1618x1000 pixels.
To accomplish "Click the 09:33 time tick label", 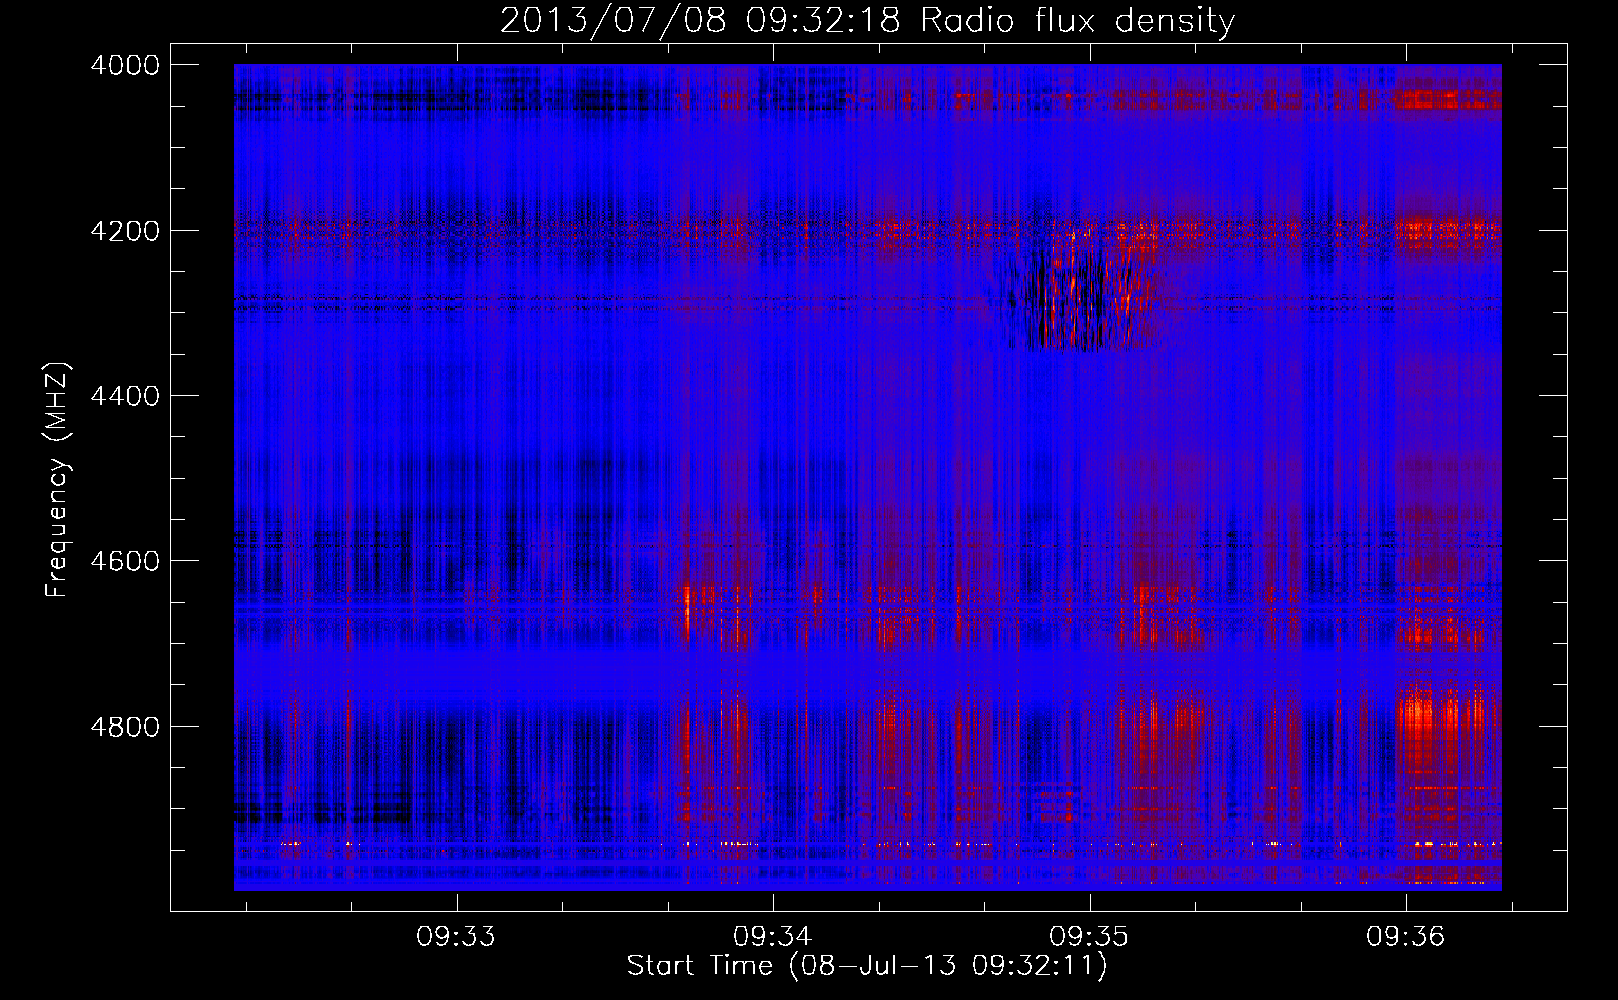I will click(456, 937).
